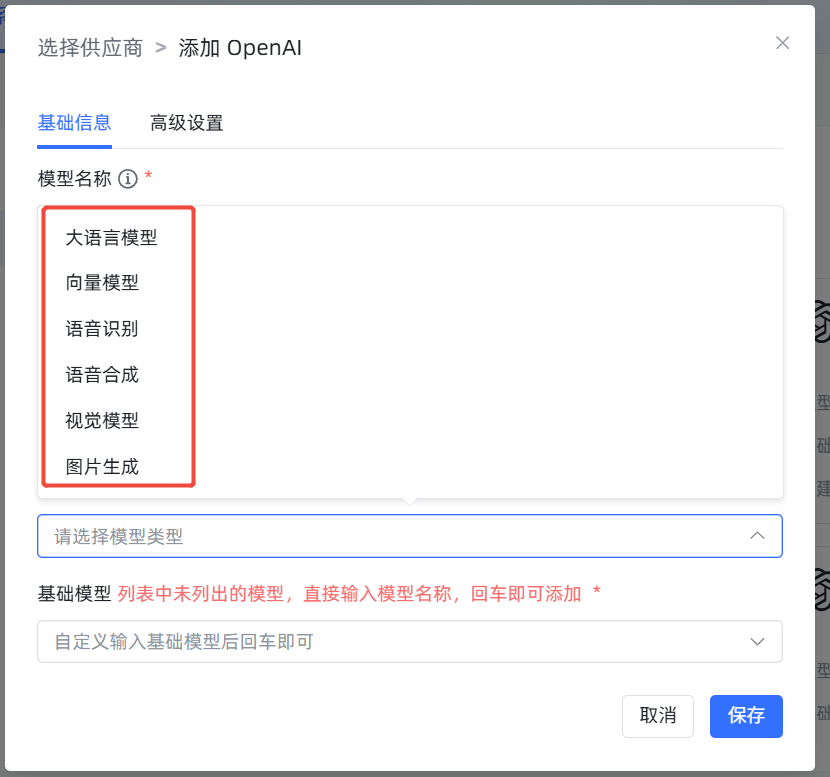
Task: Select the 语音合成 option
Action: click(102, 375)
